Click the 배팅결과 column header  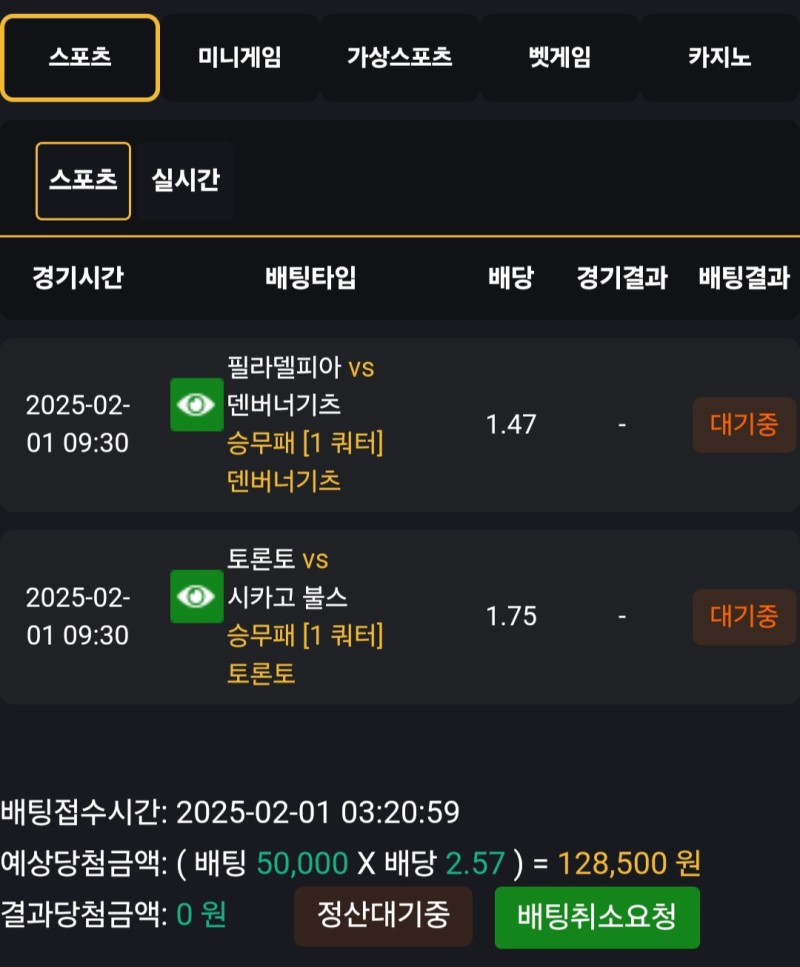click(x=744, y=278)
